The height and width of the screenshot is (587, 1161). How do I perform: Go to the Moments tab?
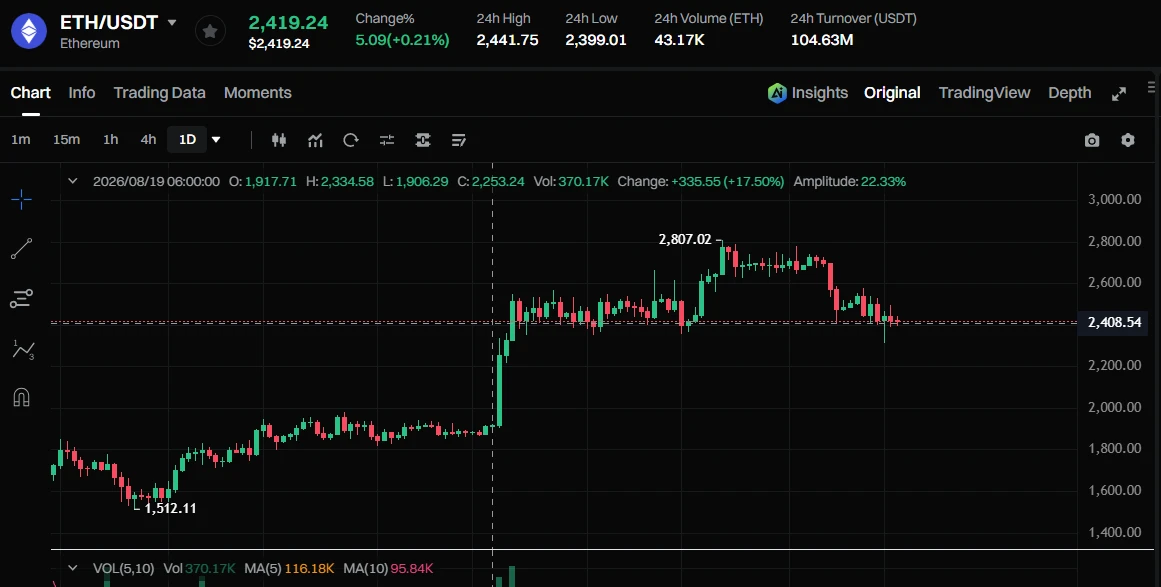tap(258, 93)
